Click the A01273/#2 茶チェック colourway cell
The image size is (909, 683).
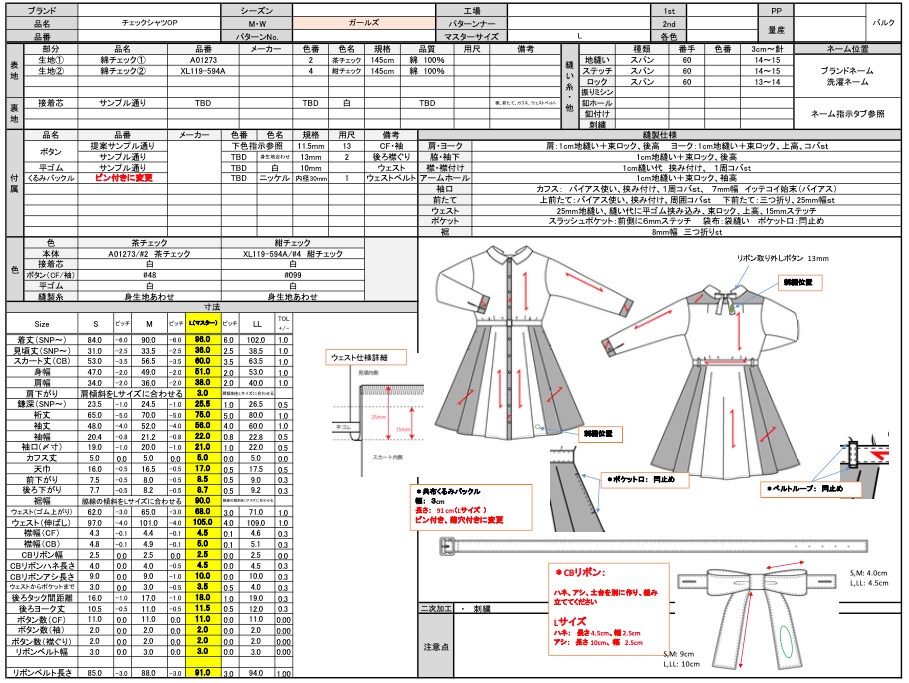pos(149,254)
